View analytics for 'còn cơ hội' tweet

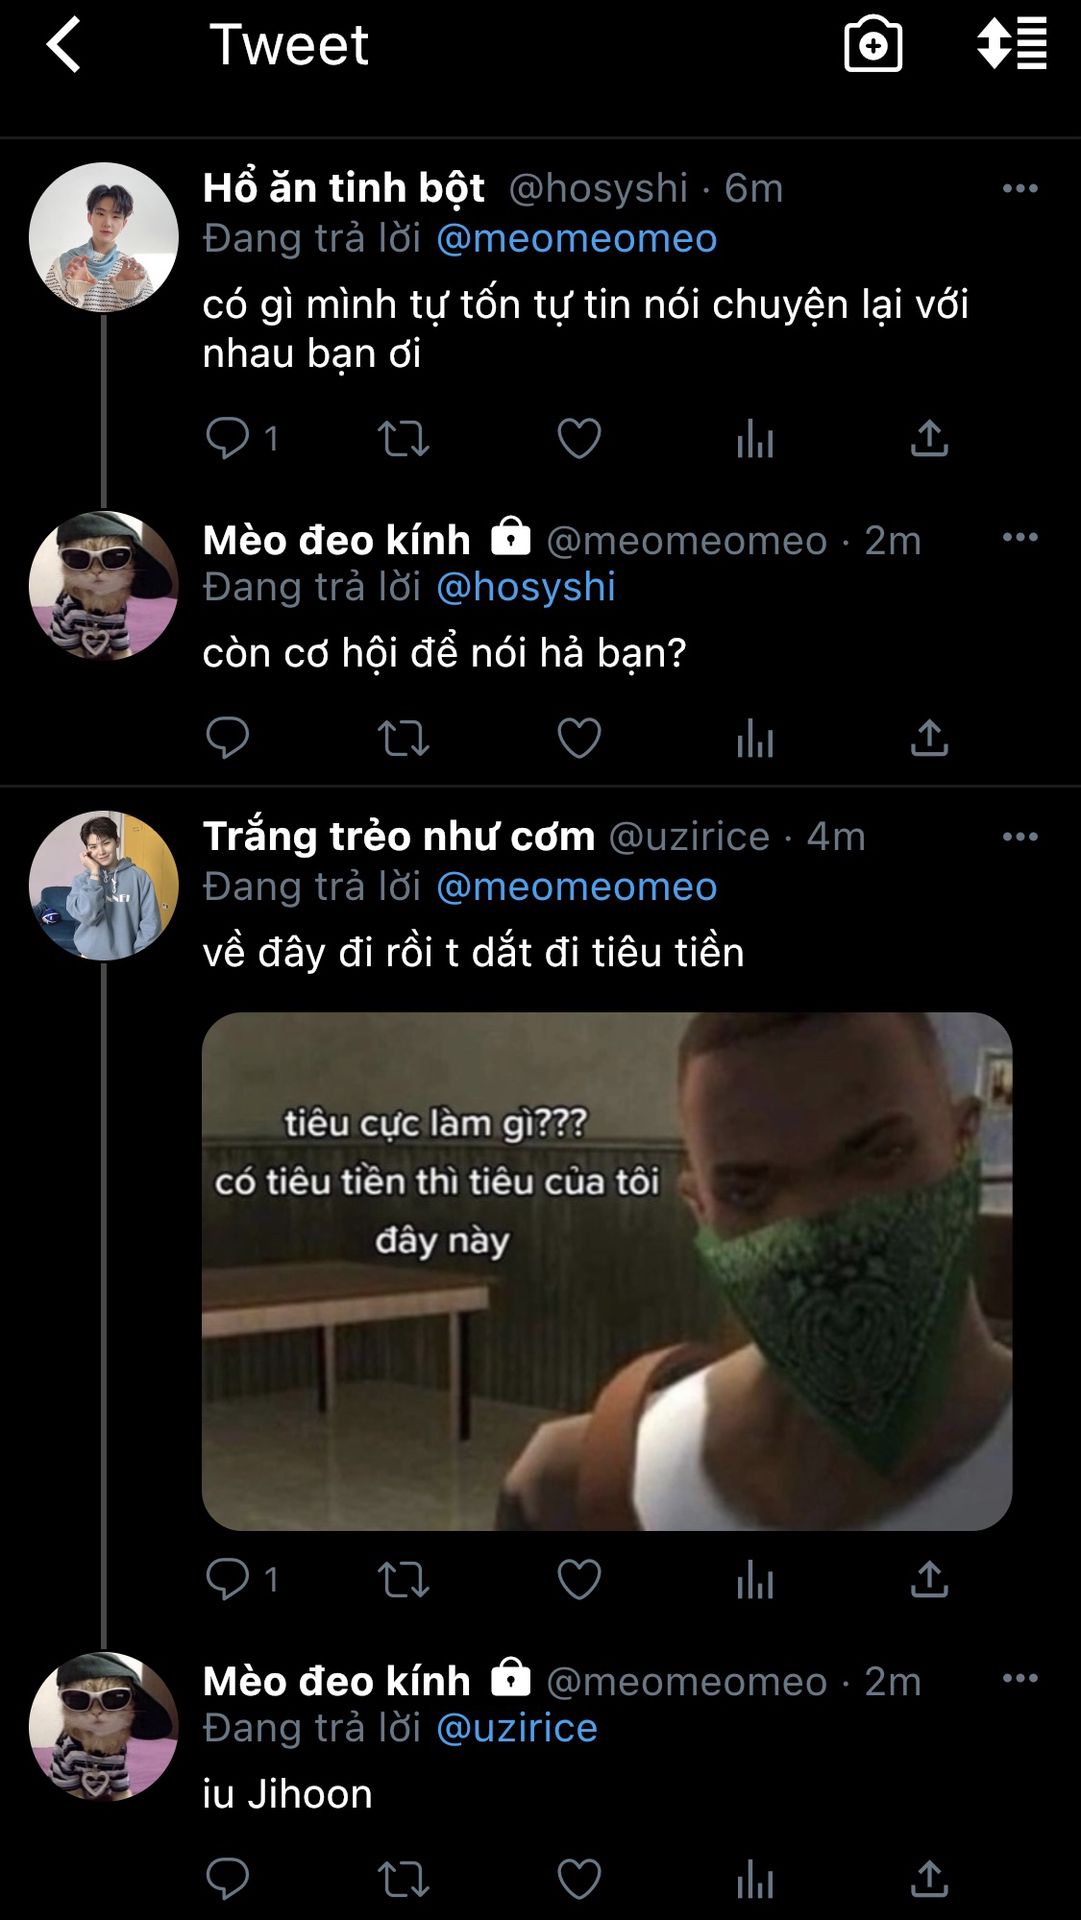click(x=755, y=739)
